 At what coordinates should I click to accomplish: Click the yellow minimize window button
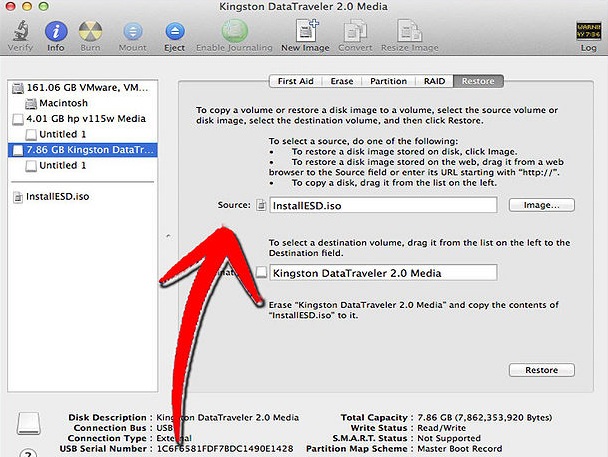pyautogui.click(x=27, y=6)
